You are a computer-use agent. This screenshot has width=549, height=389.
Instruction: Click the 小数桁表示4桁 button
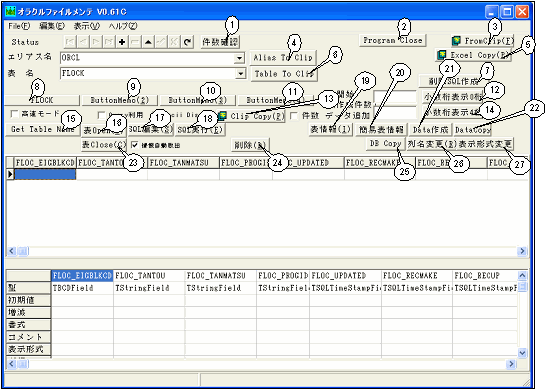click(453, 112)
